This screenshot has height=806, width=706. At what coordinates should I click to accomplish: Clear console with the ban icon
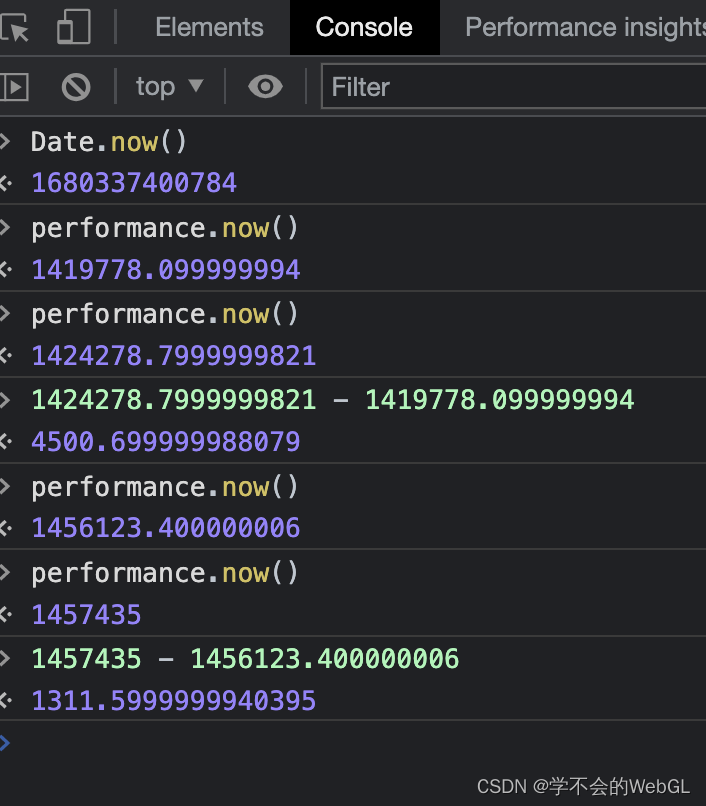tap(76, 87)
